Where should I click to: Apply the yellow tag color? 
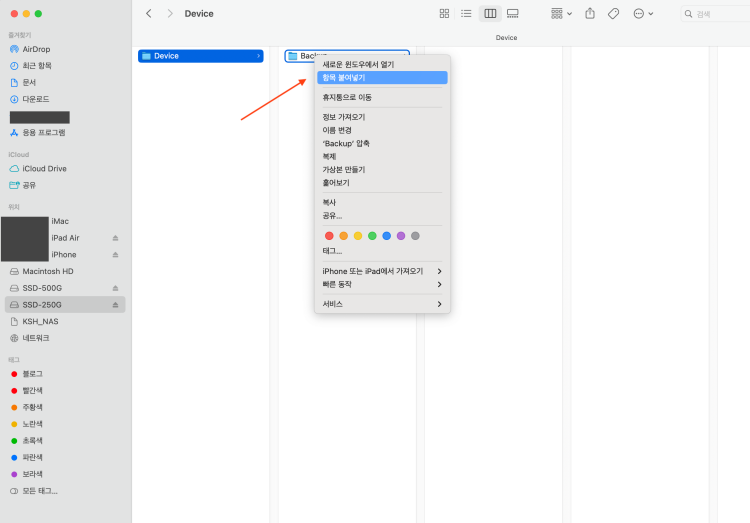358,236
